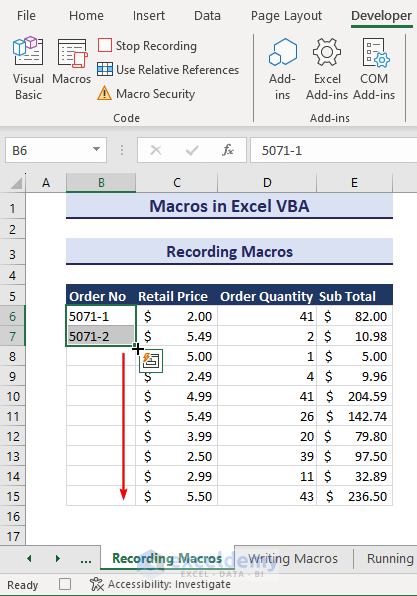Open the Macros dialog

click(72, 61)
